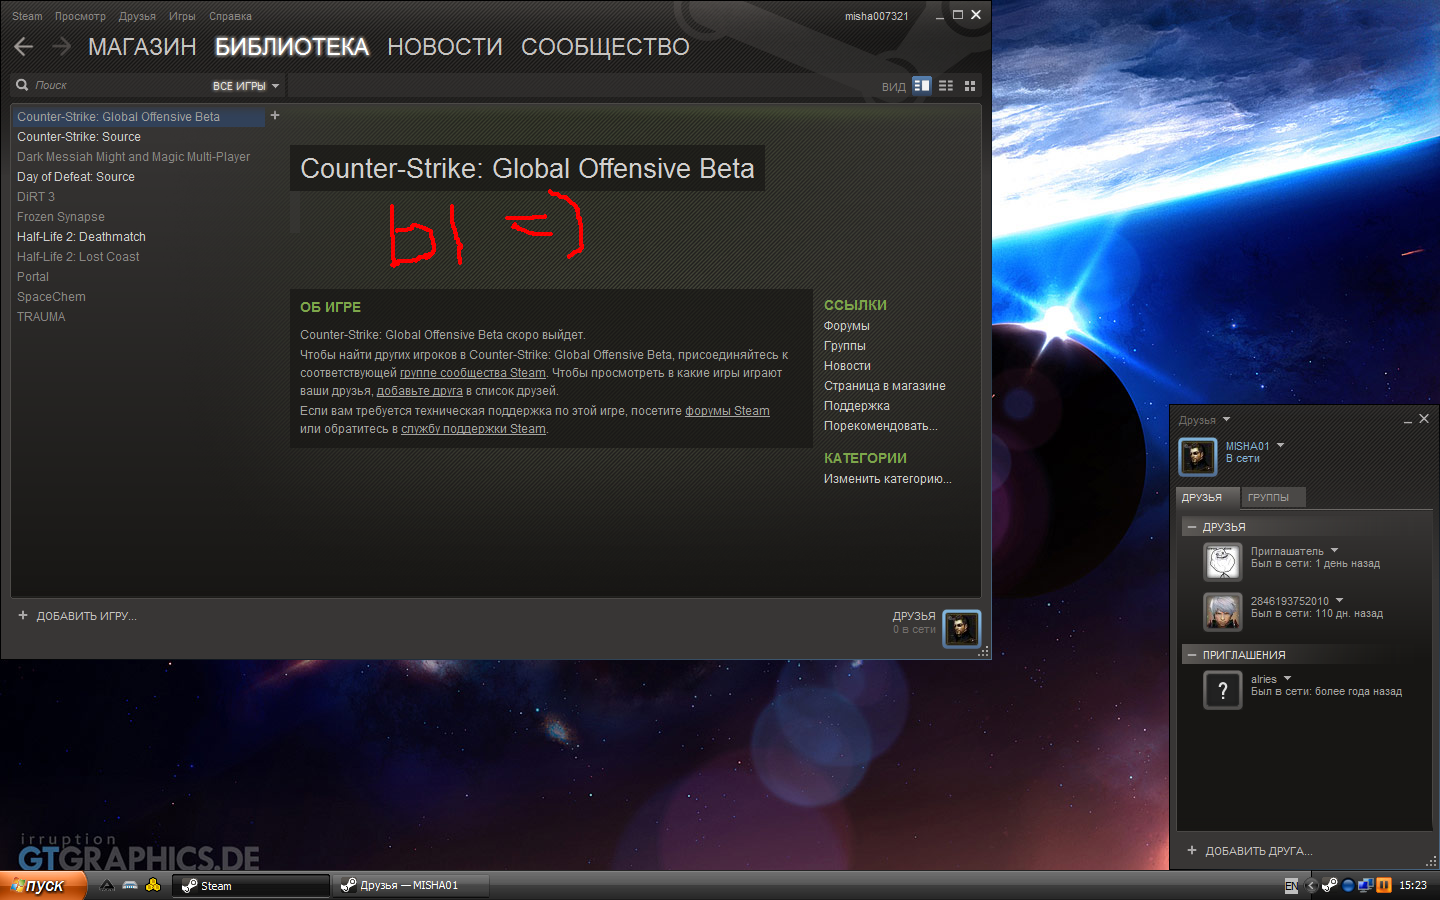This screenshot has width=1440, height=900.
Task: Click the network monitors tray icon
Action: pos(1365,885)
